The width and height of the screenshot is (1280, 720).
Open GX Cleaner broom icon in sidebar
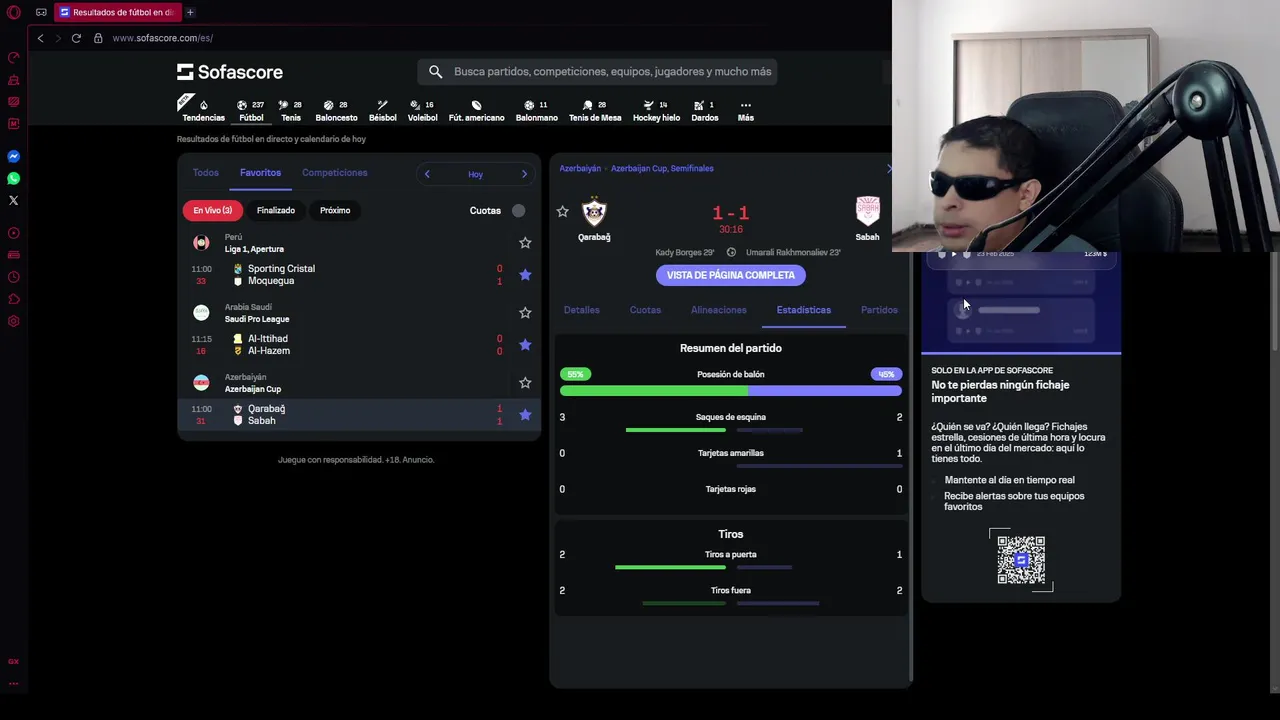point(13,79)
